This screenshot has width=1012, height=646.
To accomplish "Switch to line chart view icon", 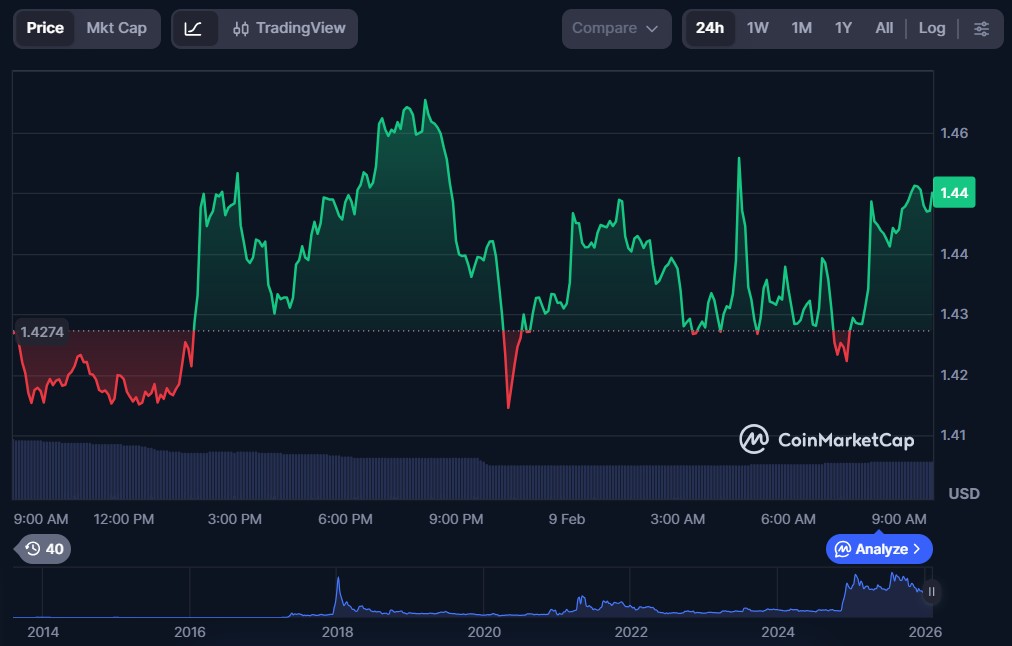I will click(194, 29).
